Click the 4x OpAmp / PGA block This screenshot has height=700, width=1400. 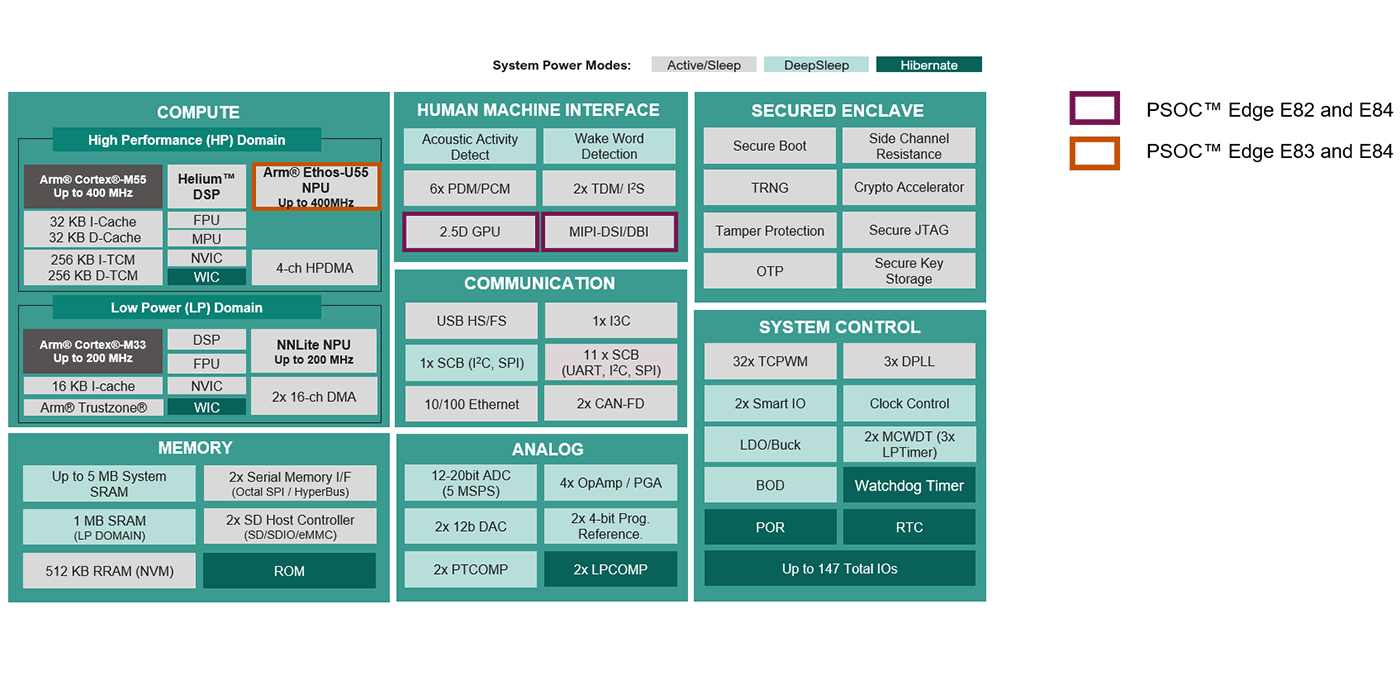pyautogui.click(x=610, y=483)
